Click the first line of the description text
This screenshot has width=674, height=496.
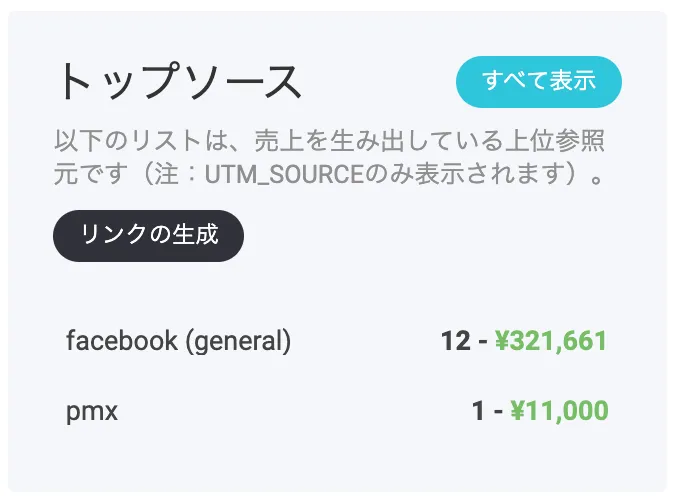click(328, 141)
